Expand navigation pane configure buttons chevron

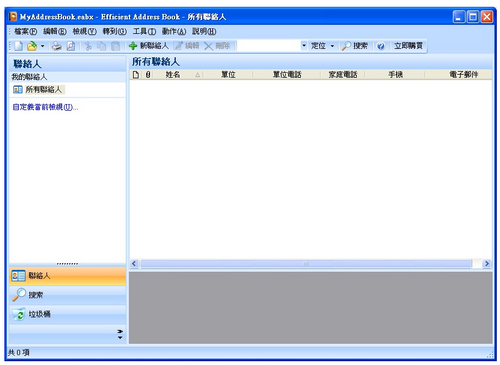pos(120,334)
